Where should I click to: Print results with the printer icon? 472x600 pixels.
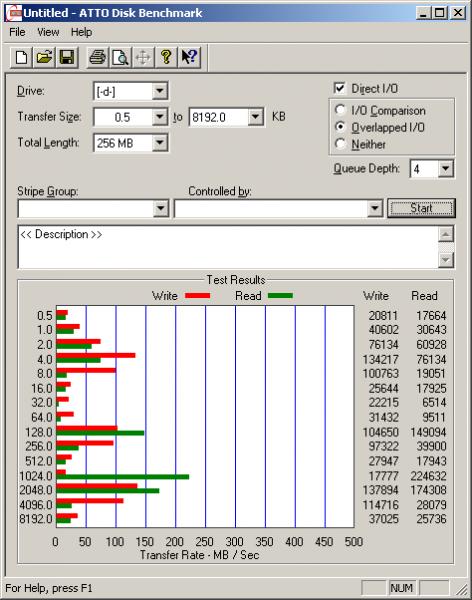[98, 57]
